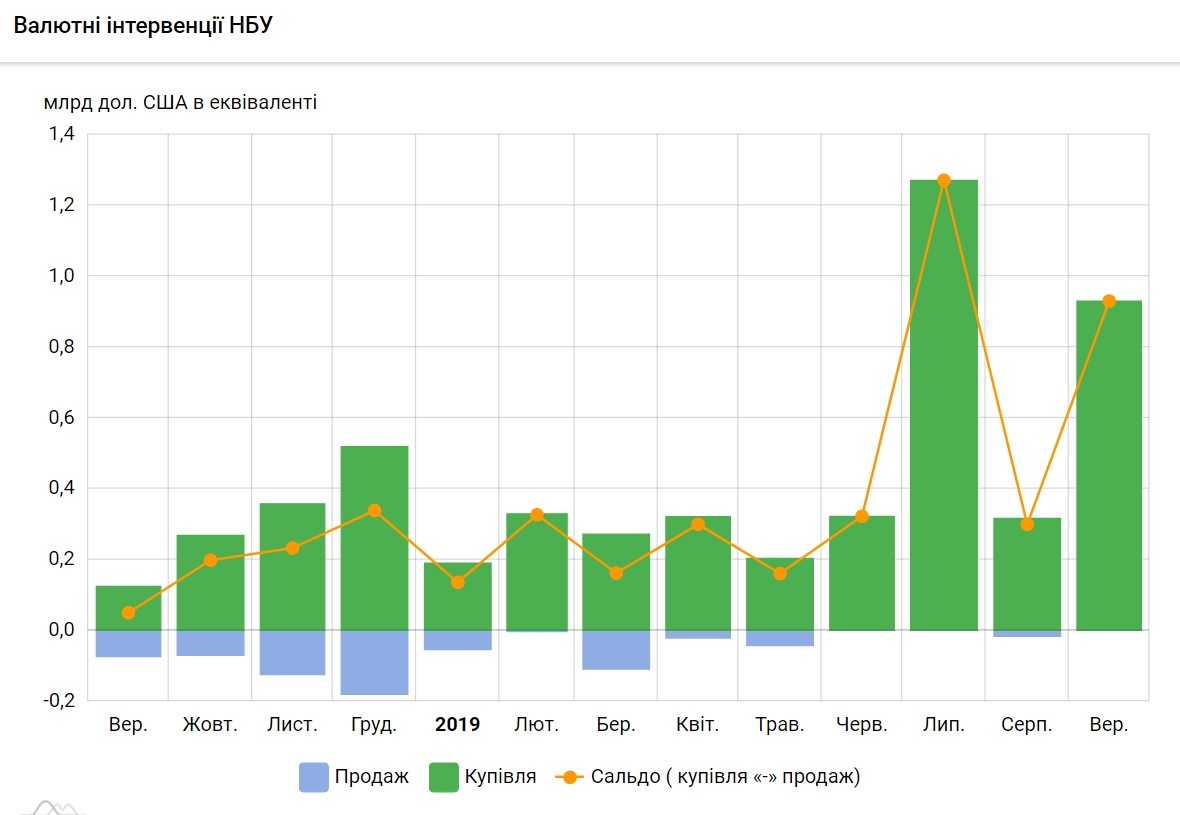Click the blue sales bar for Бер.
The width and height of the screenshot is (1180, 815).
click(x=616, y=649)
